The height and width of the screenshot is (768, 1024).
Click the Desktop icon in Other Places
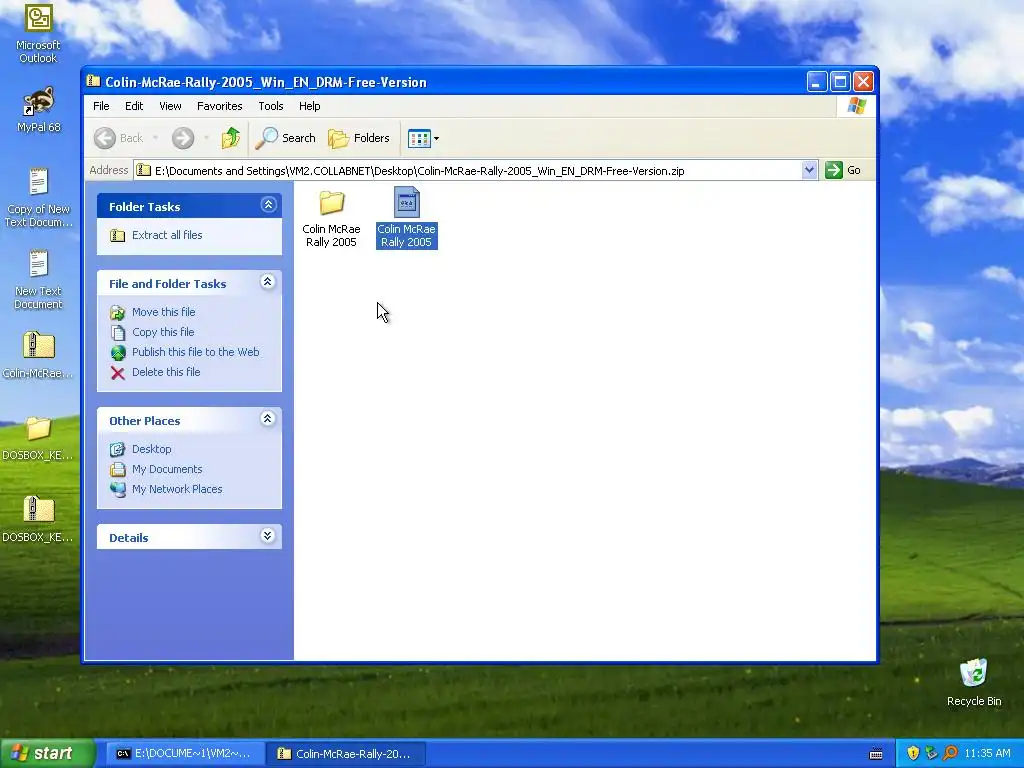(x=118, y=449)
